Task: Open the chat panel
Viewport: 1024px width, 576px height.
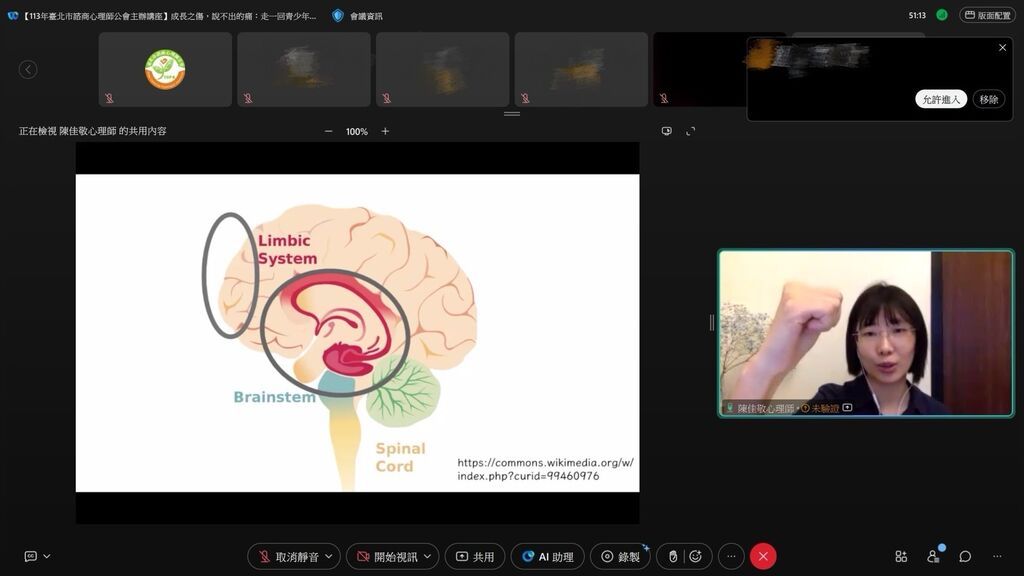Action: [965, 556]
